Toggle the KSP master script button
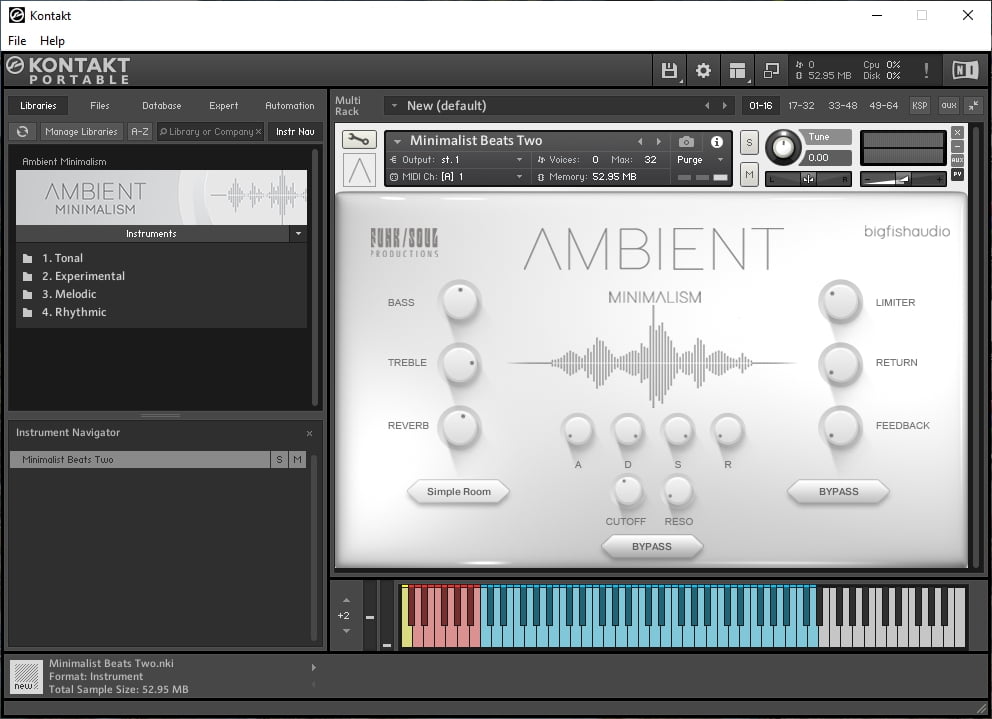Screen dimensions: 992x719 click(x=919, y=106)
